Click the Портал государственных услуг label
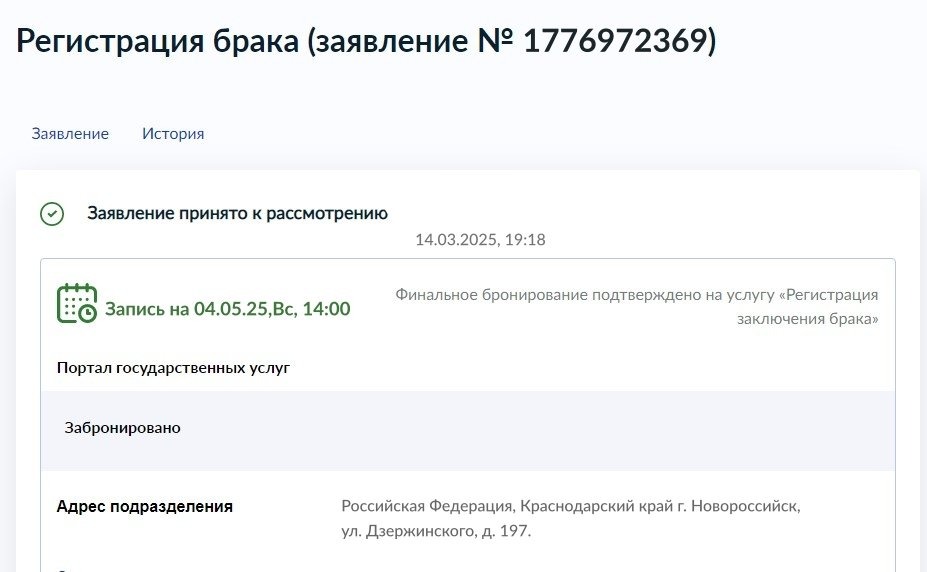The height and width of the screenshot is (572, 927). [x=173, y=368]
